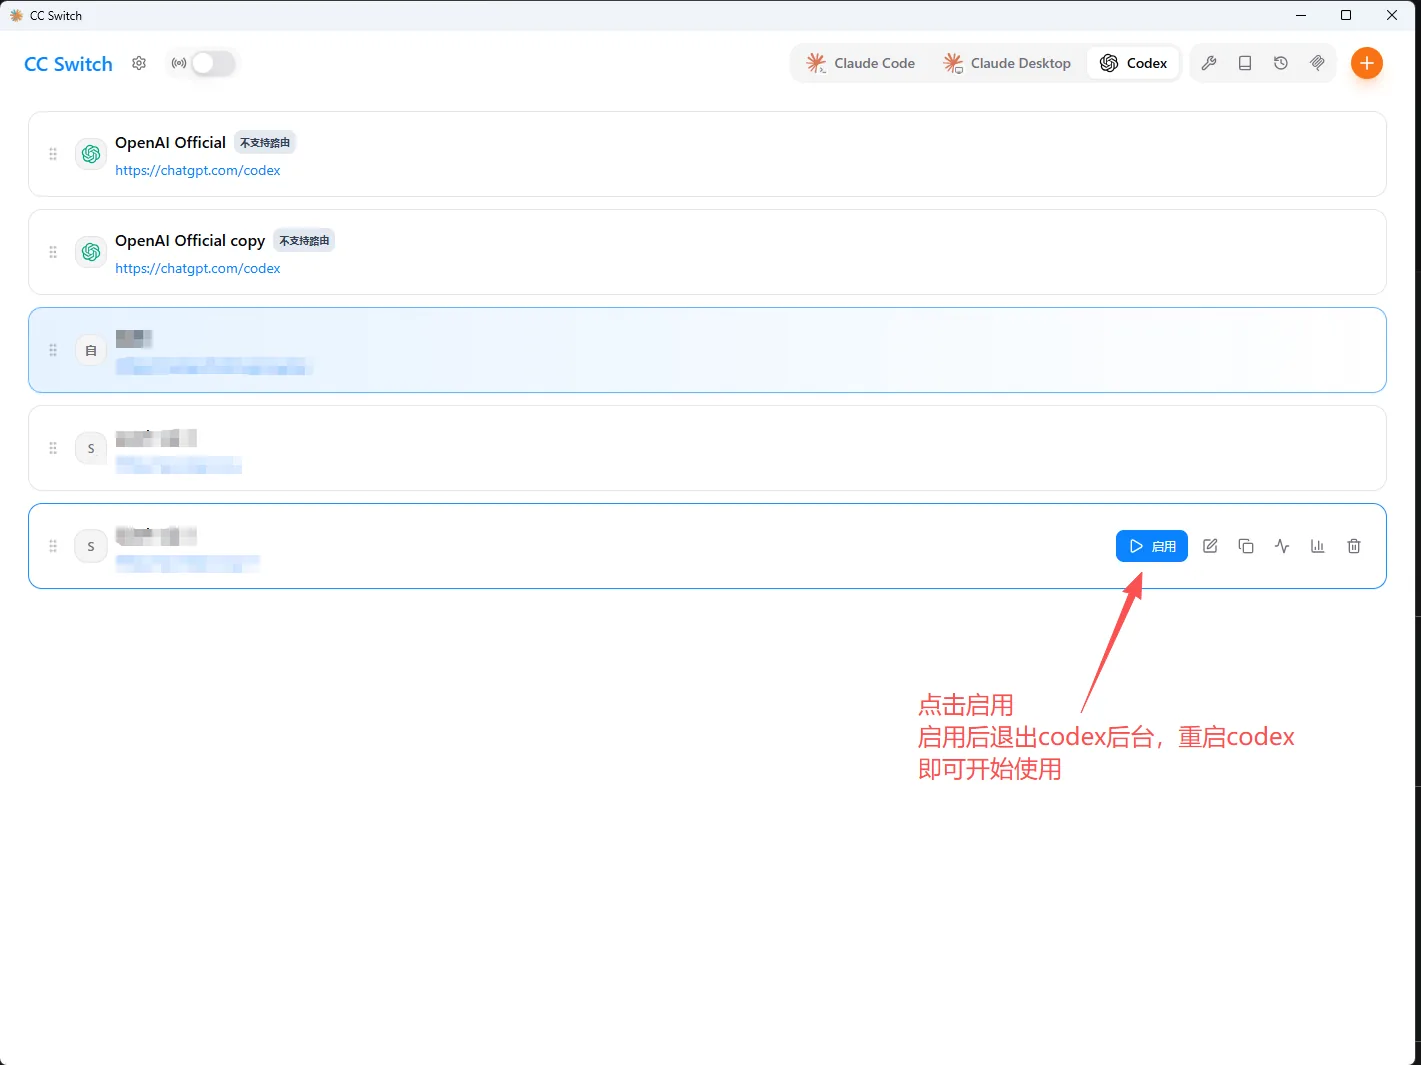Click OpenAI logo on OpenAI Official card
Image resolution: width=1421 pixels, height=1065 pixels.
(x=91, y=154)
